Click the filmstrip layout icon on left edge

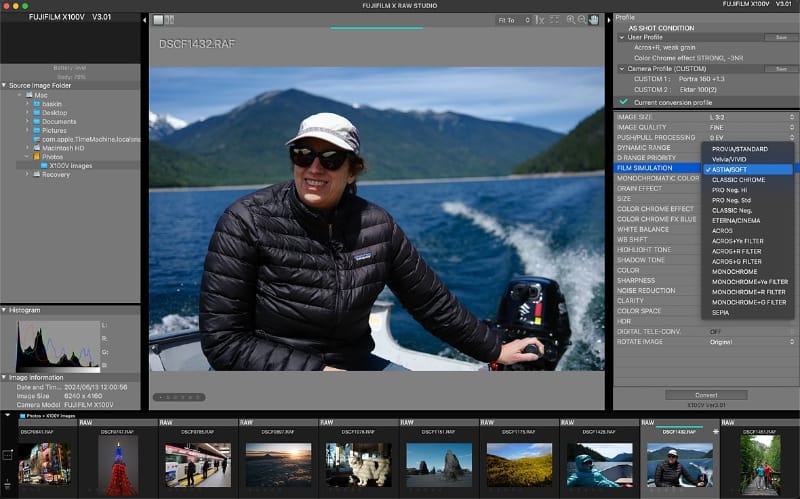[7, 455]
